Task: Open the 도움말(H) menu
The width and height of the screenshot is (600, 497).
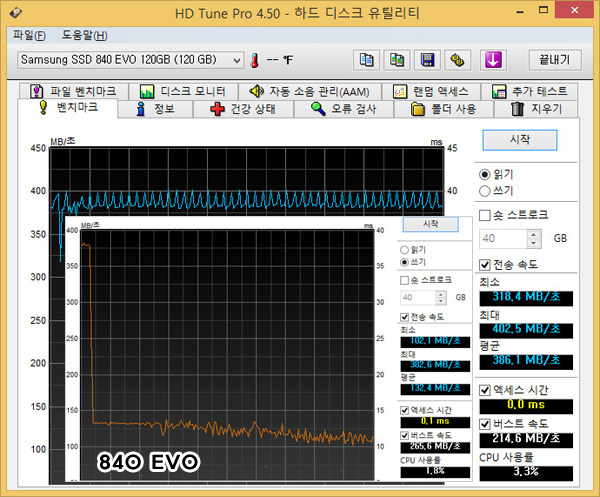Action: 85,36
